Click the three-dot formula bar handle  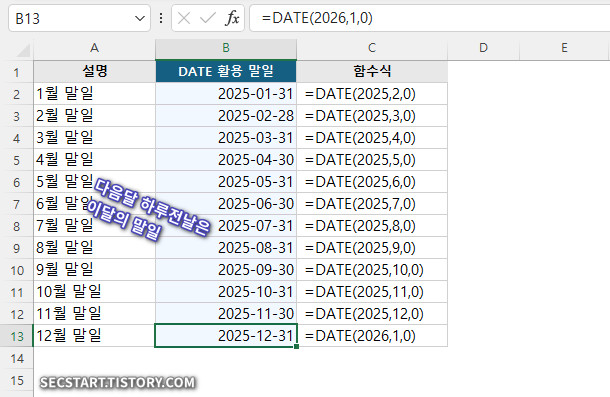click(x=161, y=18)
